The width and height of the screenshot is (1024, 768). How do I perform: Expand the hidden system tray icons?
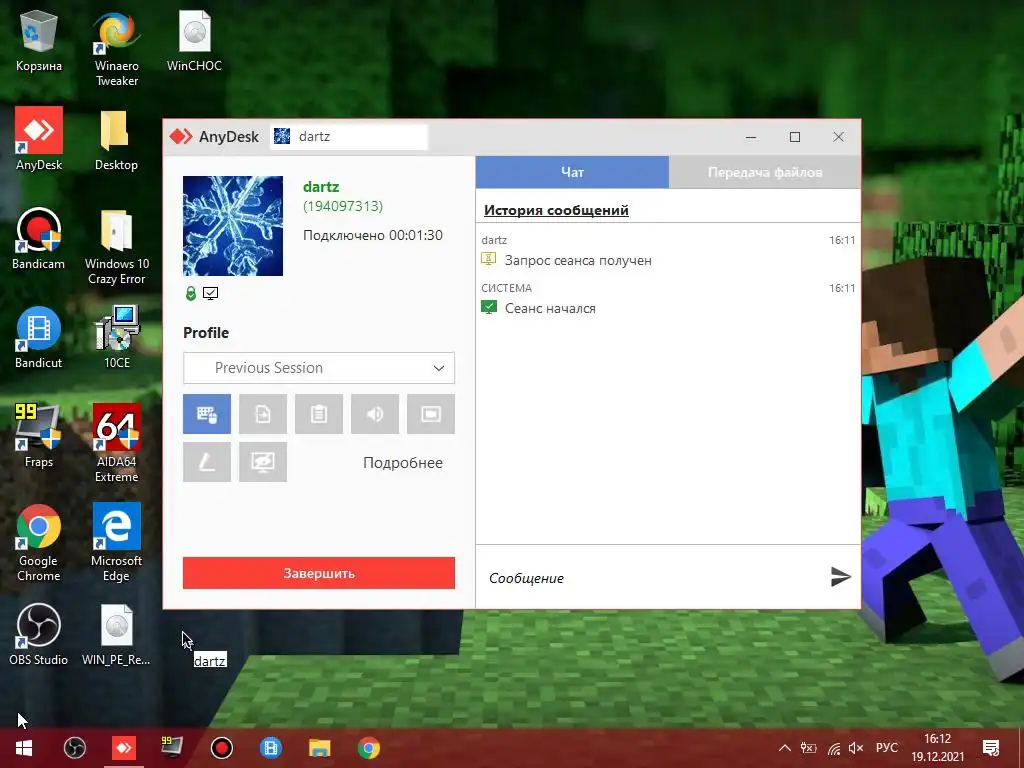pyautogui.click(x=785, y=748)
